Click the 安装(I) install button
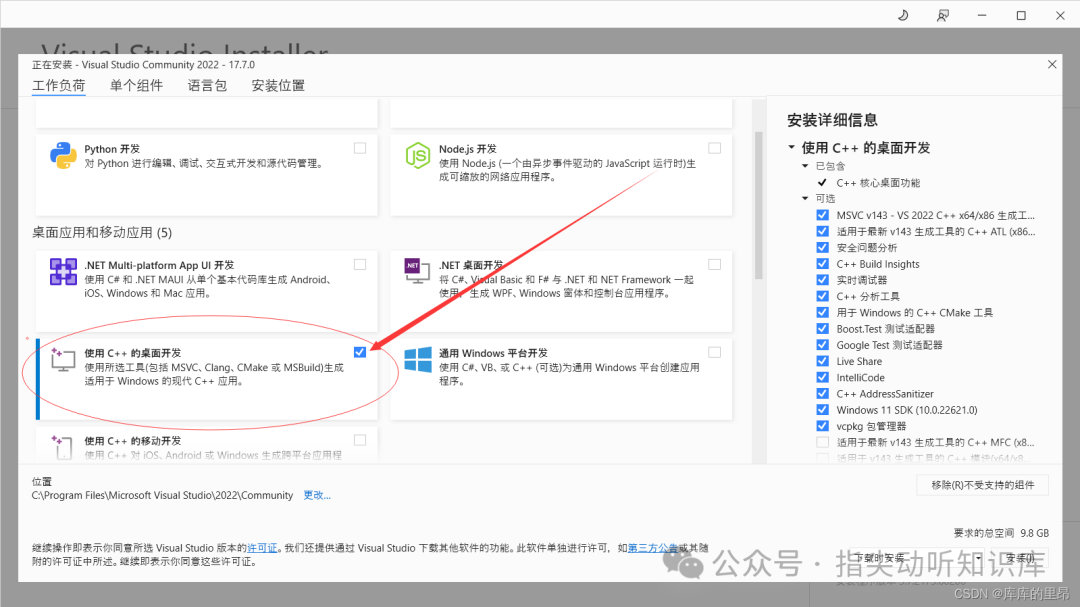Viewport: 1080px width, 607px height. click(x=1021, y=558)
